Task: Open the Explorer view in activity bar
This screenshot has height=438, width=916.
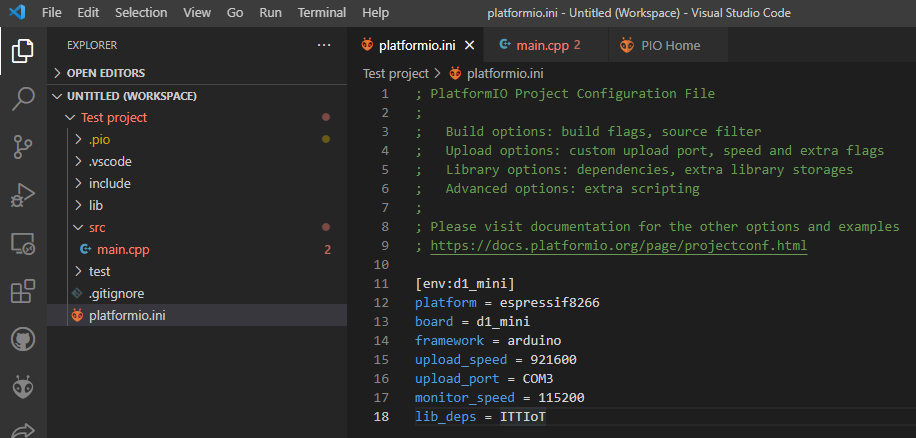Action: click(x=23, y=50)
